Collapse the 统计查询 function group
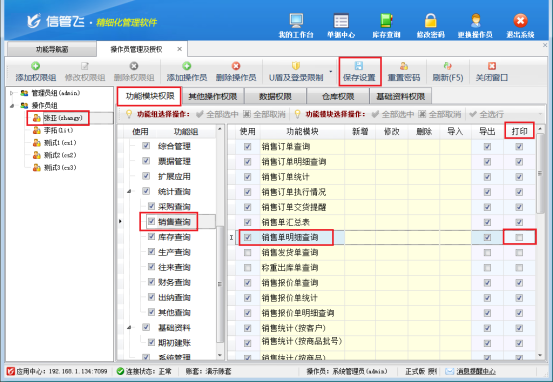The image size is (553, 382). [x=129, y=192]
